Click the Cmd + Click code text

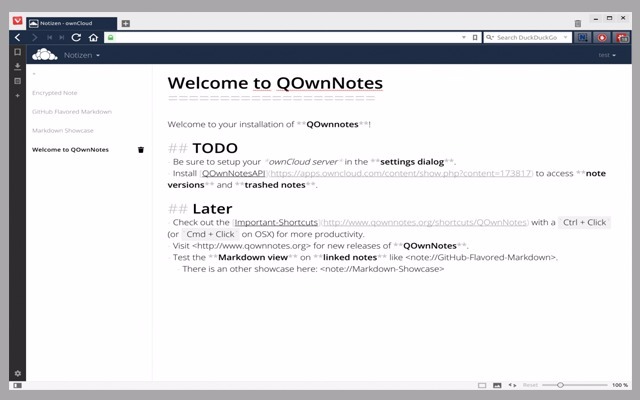coord(210,234)
